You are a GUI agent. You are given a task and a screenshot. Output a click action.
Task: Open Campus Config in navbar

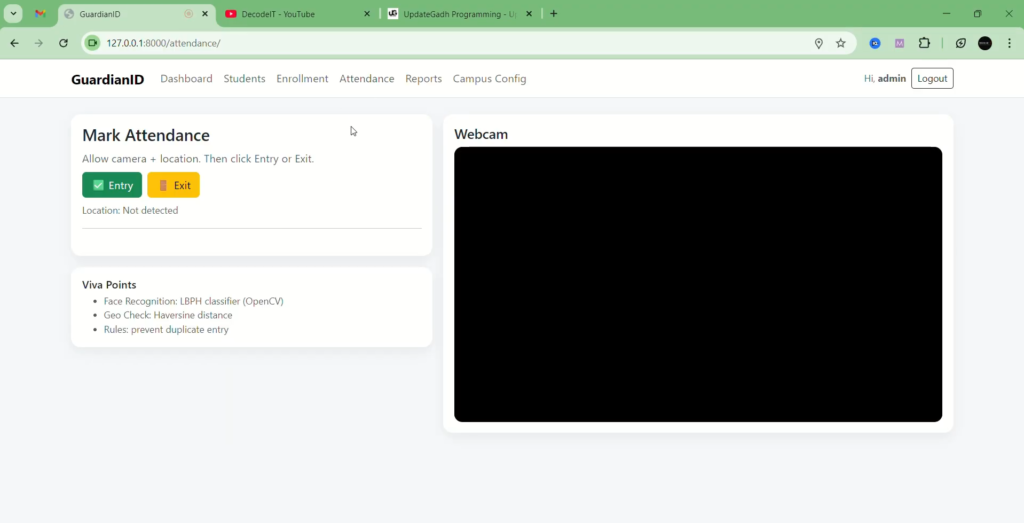pos(489,78)
